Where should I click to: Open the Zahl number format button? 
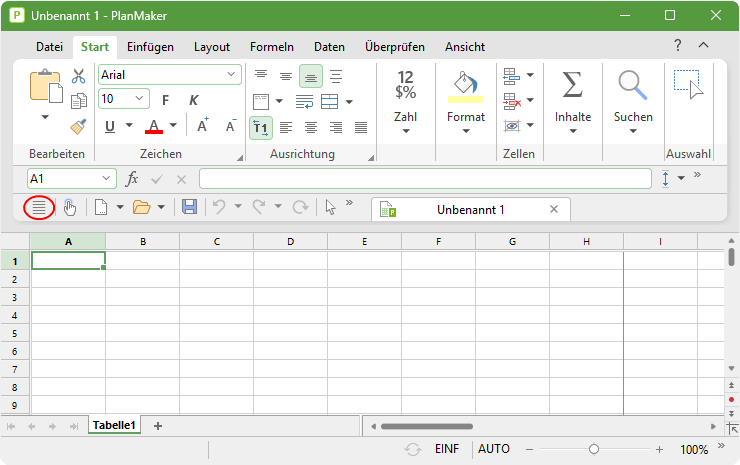click(x=405, y=101)
